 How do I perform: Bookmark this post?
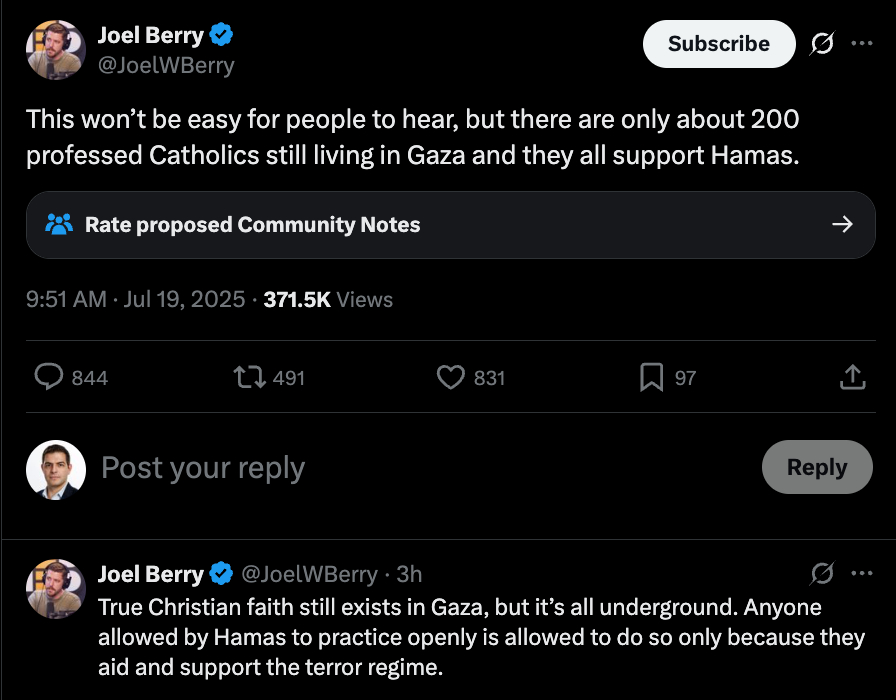[651, 377]
